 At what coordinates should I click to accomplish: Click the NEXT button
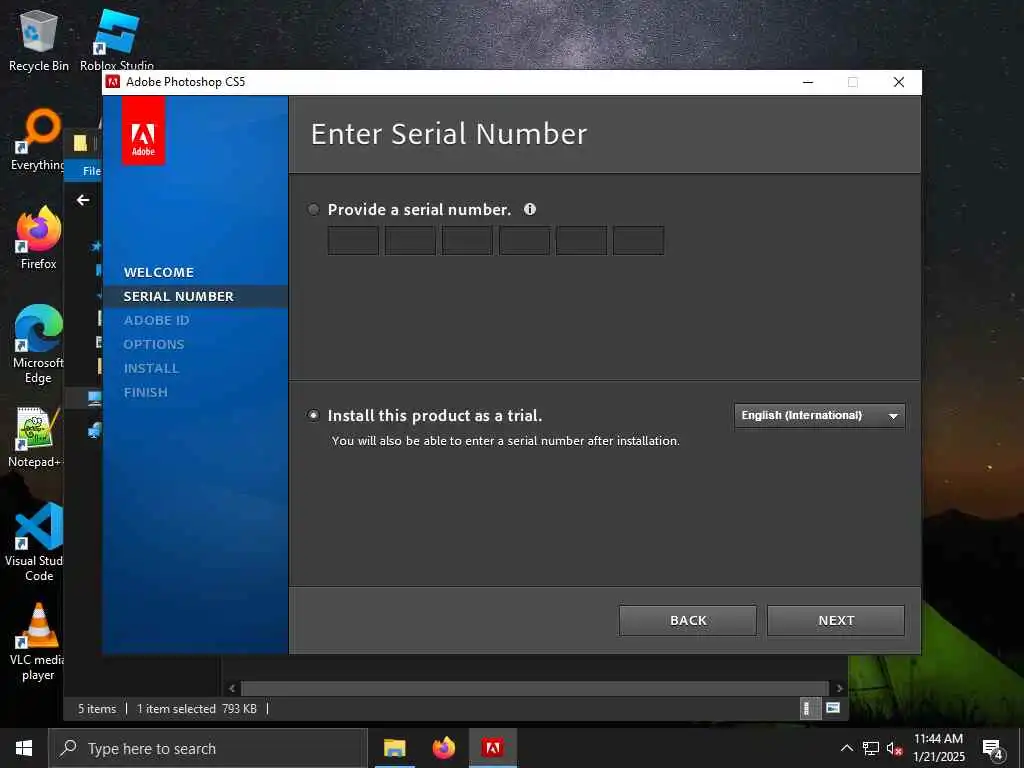tap(836, 620)
